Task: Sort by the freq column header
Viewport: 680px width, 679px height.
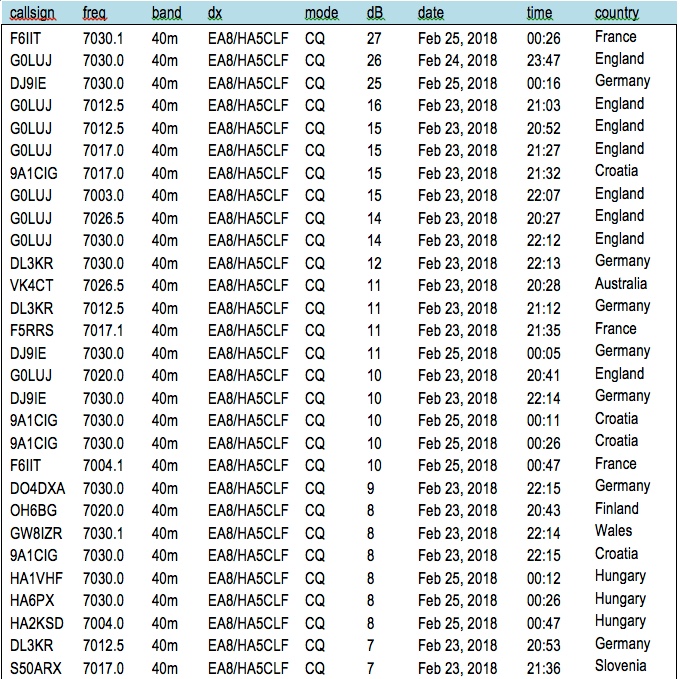Action: [x=95, y=13]
